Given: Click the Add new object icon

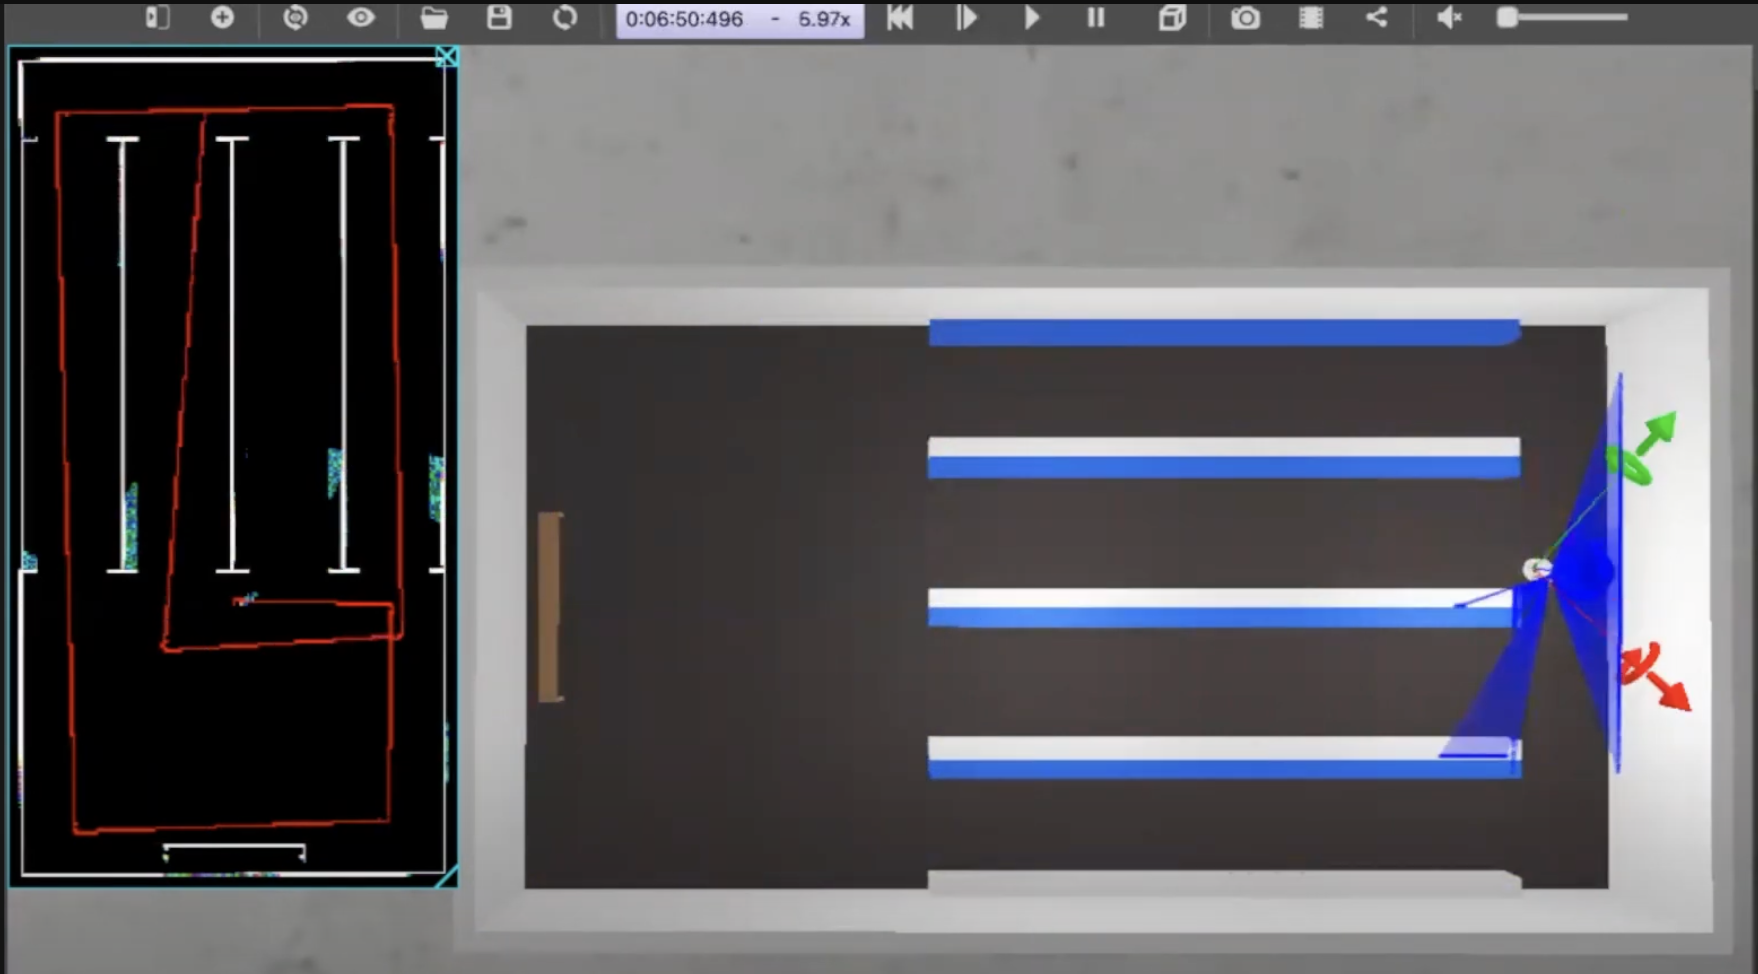Looking at the screenshot, I should click(222, 18).
